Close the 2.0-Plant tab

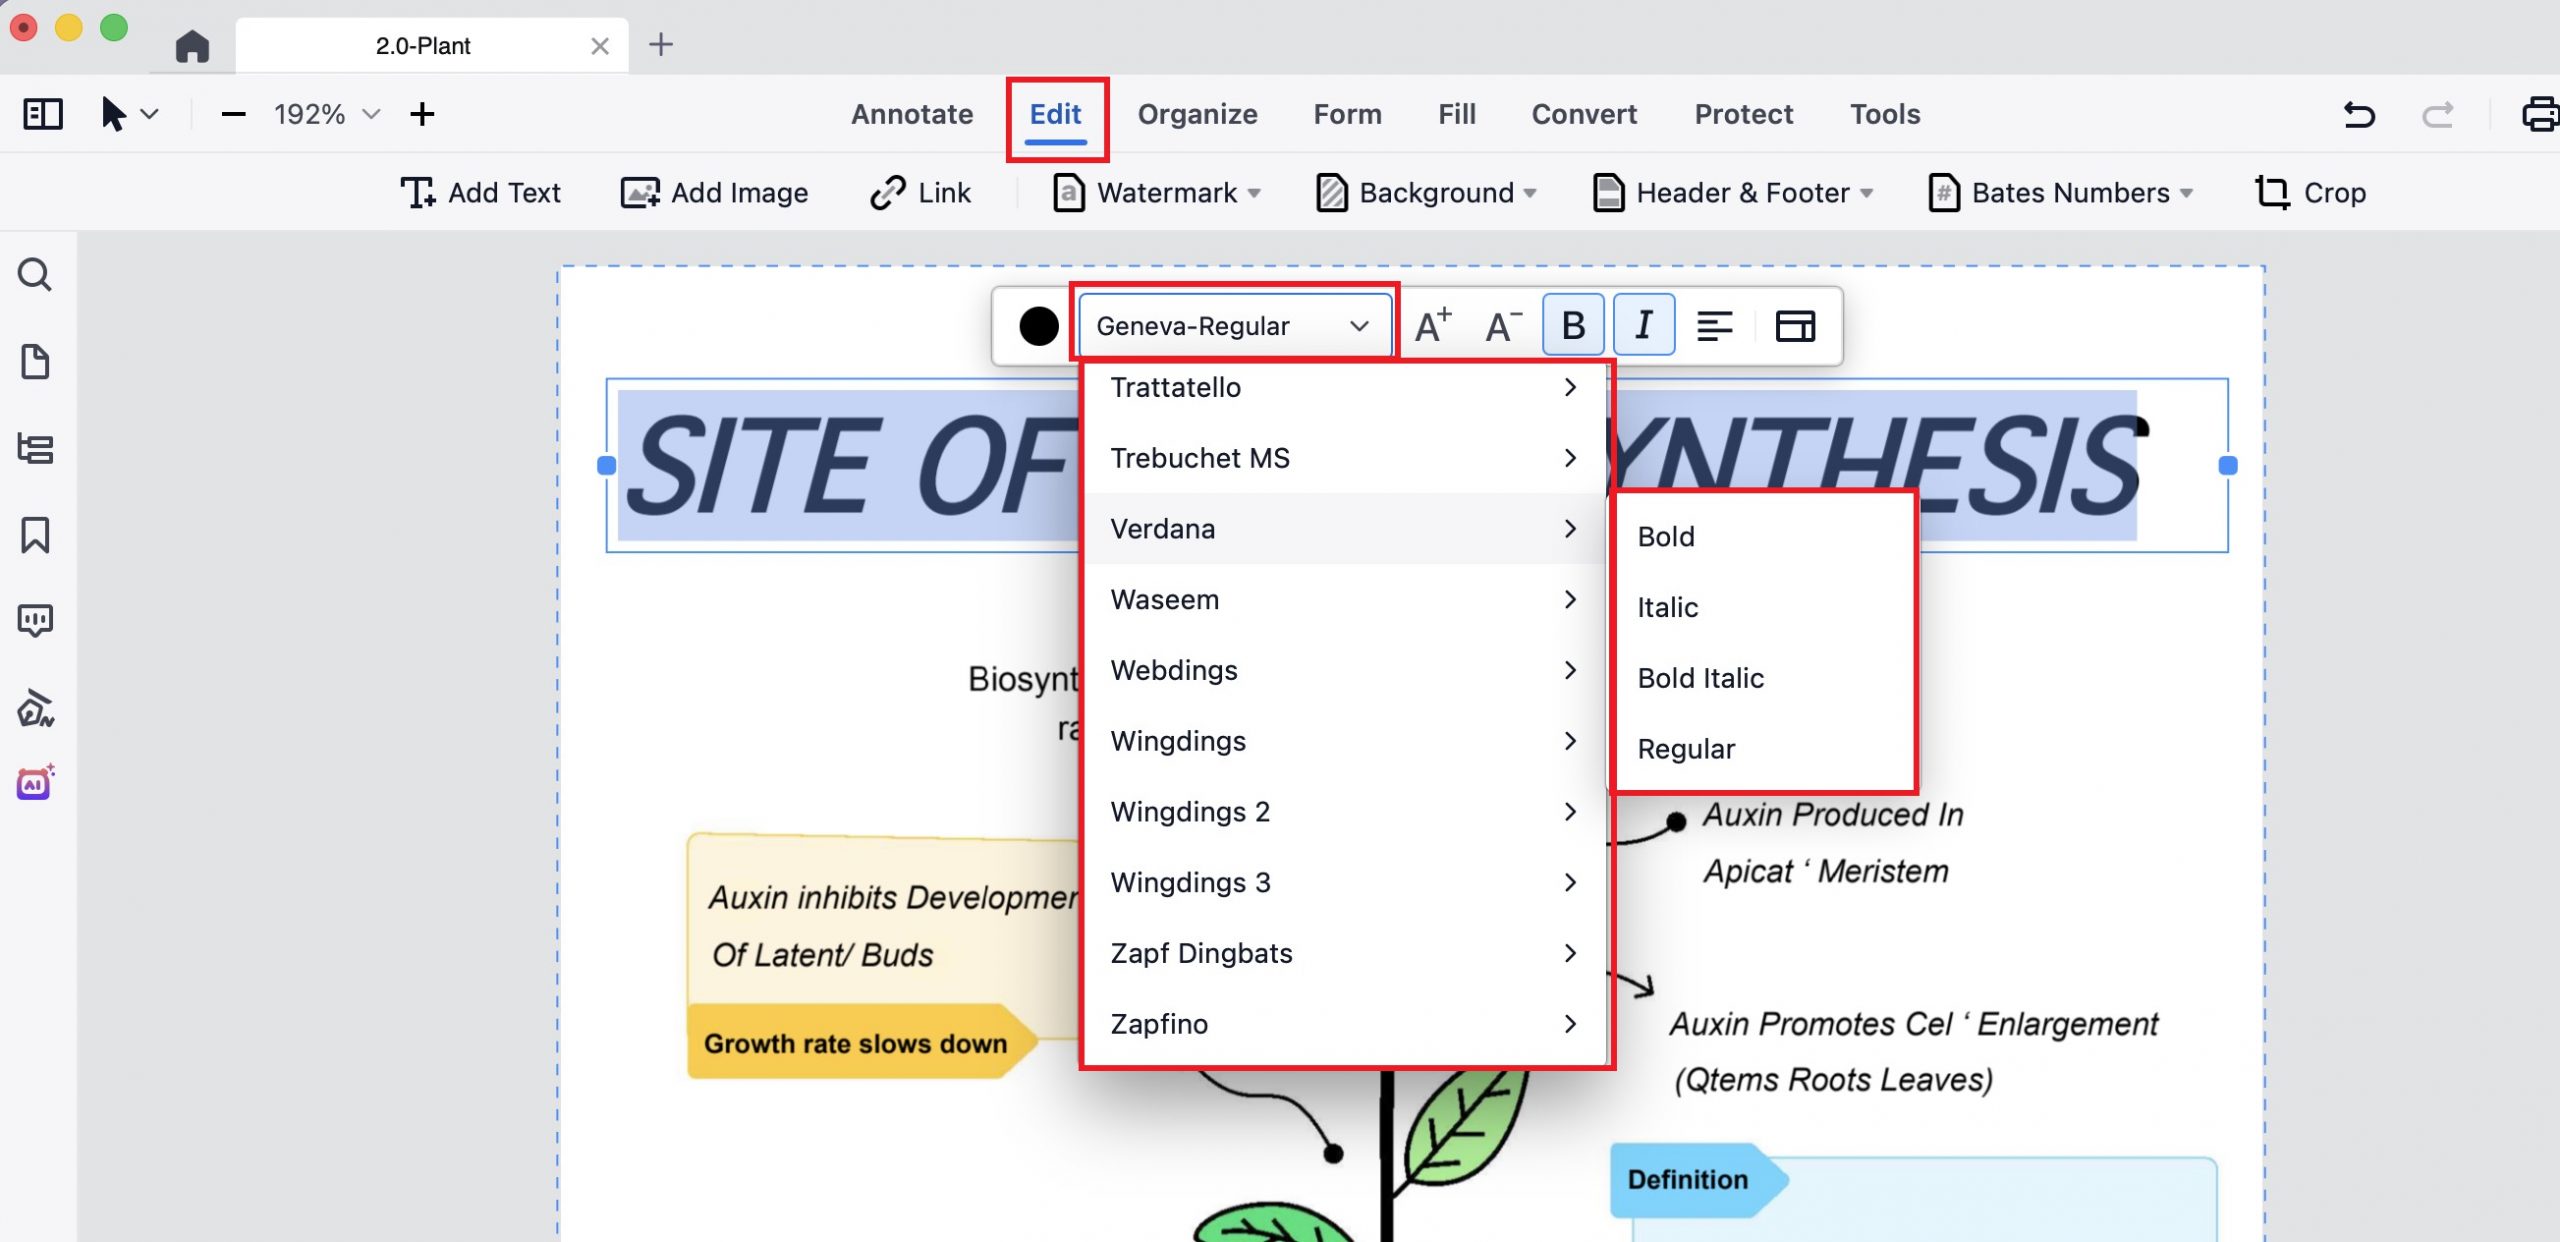[x=600, y=46]
